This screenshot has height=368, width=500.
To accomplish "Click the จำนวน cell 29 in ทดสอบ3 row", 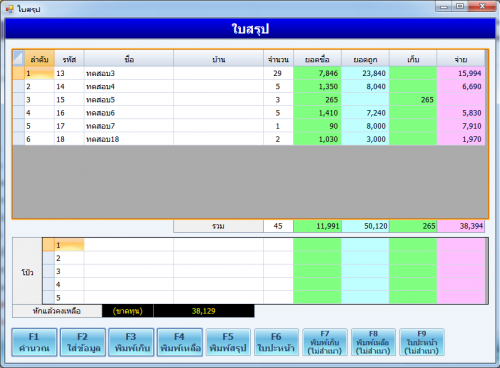I will 278,73.
